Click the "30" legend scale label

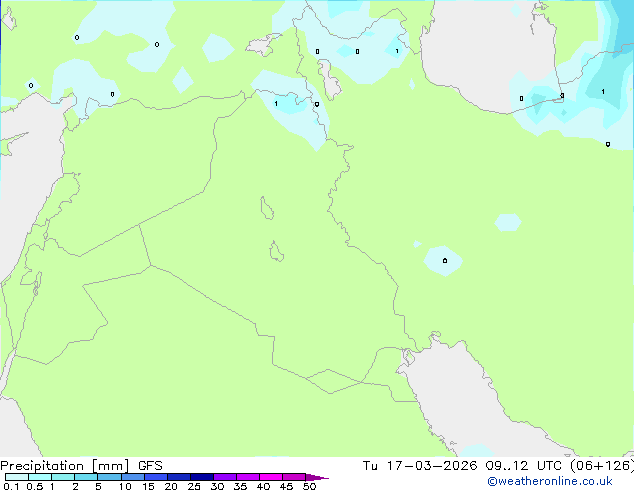click(x=217, y=486)
